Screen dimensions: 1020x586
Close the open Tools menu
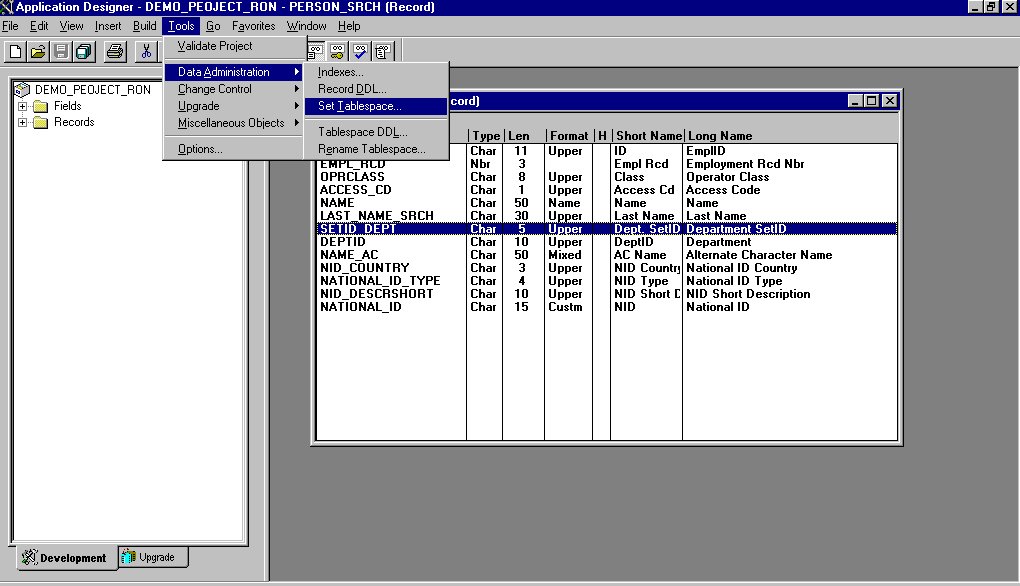181,26
